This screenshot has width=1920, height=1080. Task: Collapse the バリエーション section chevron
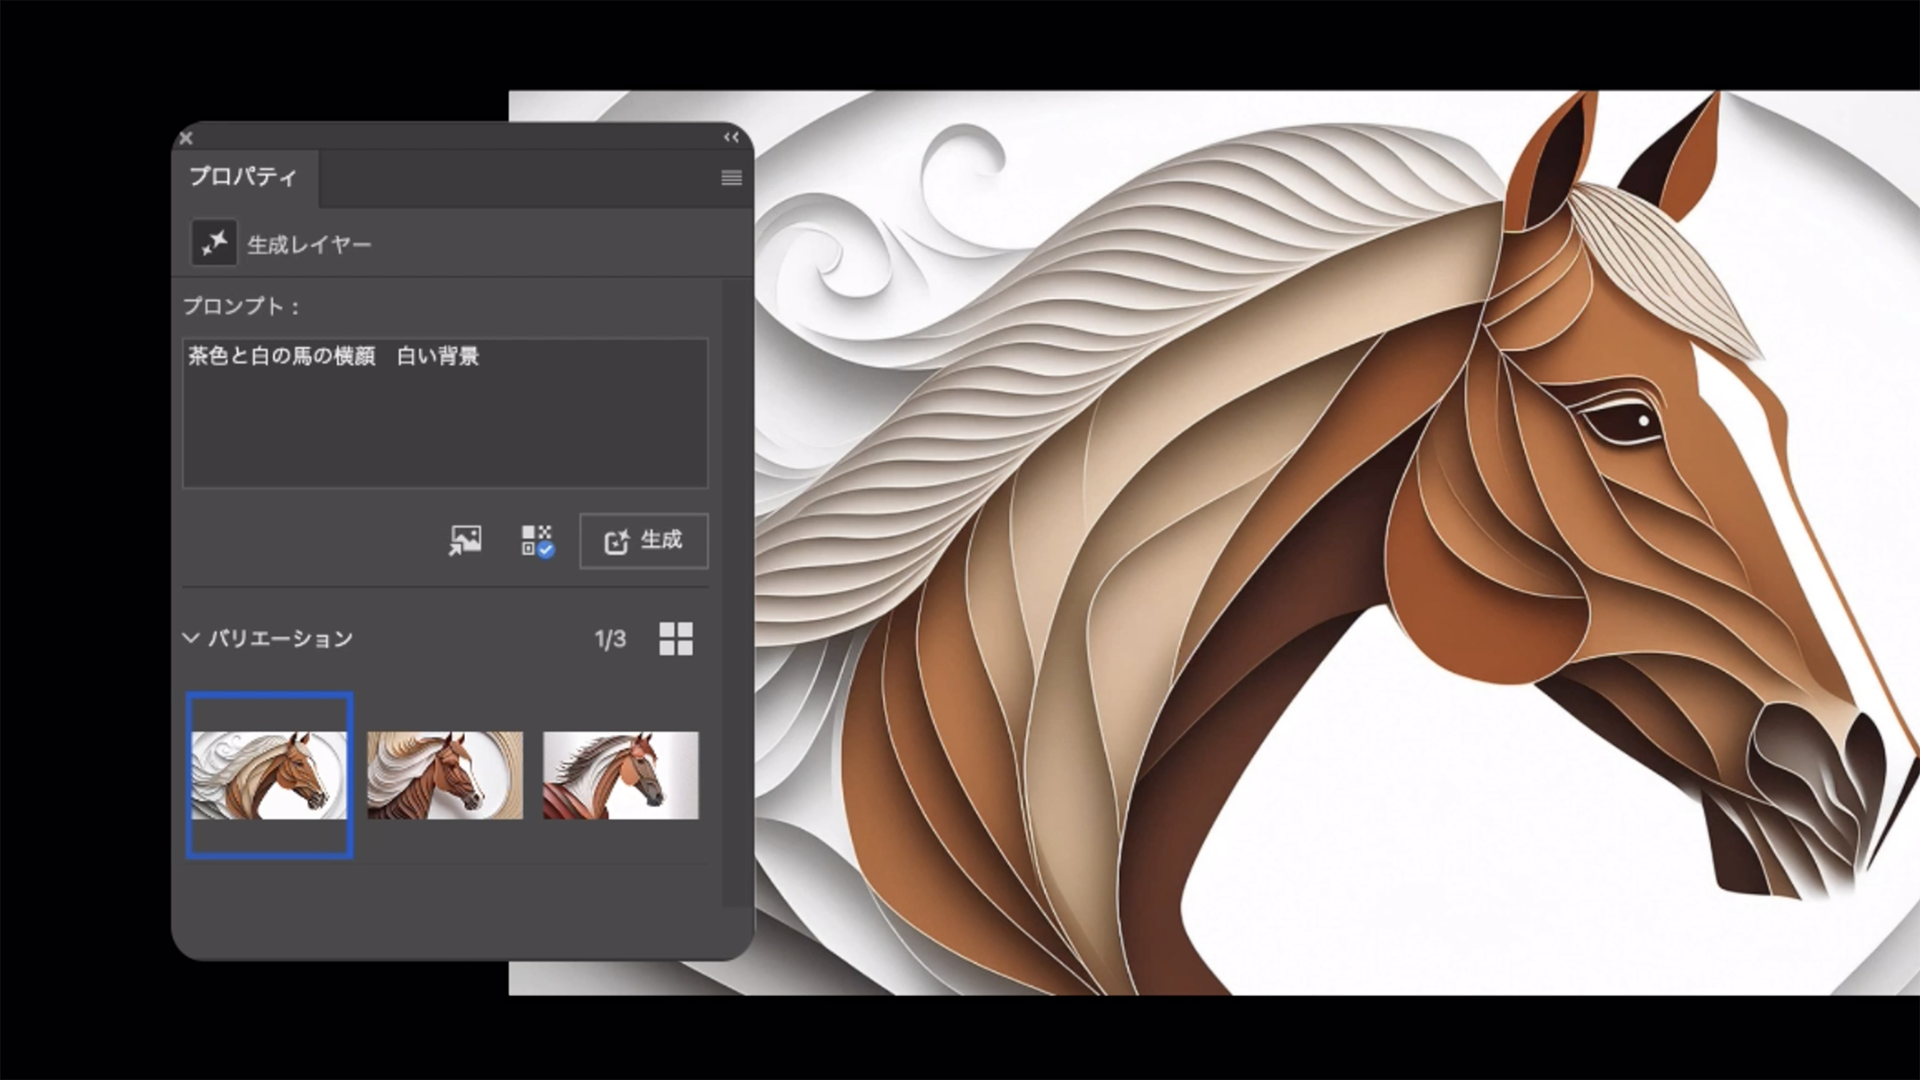point(191,638)
